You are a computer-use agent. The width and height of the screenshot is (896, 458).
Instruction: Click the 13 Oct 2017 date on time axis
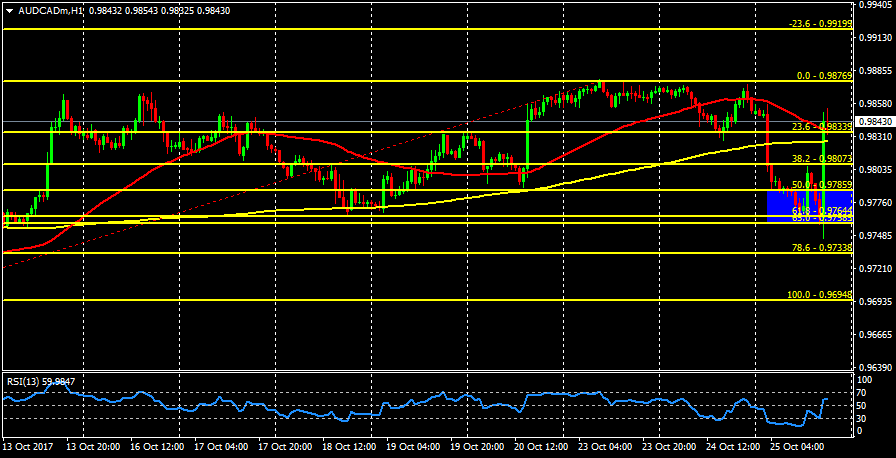point(28,446)
